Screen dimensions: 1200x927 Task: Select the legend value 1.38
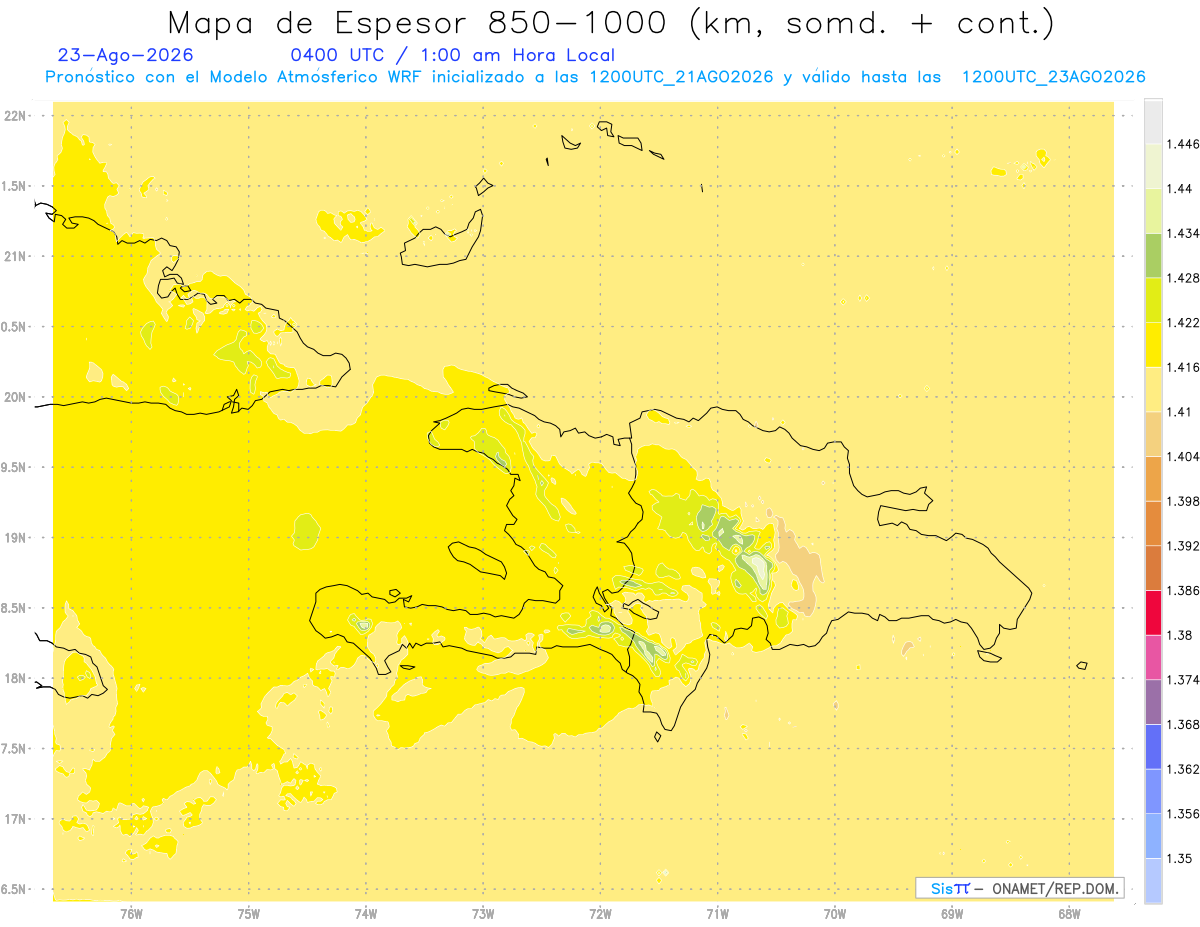click(x=1180, y=635)
